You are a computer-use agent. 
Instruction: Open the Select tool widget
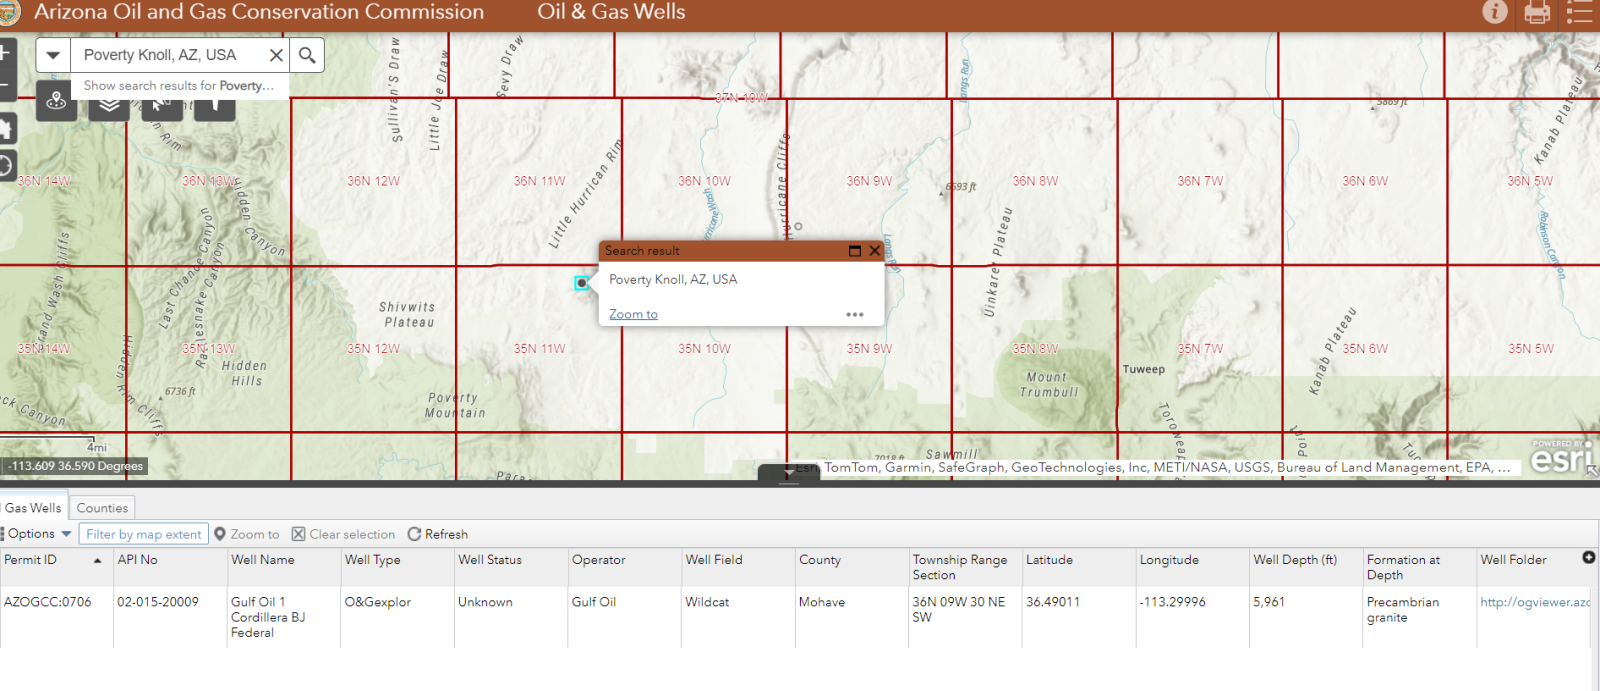[161, 105]
